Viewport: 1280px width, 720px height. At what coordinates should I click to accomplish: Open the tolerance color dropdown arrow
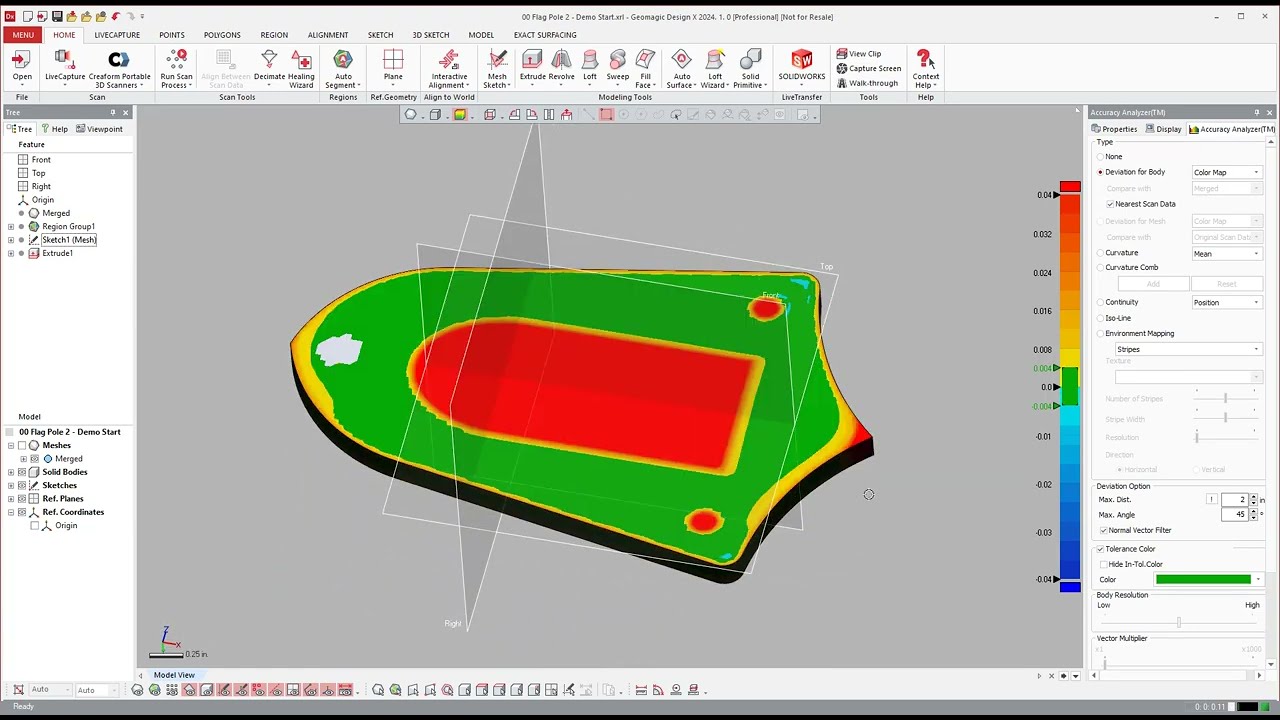tap(1258, 580)
